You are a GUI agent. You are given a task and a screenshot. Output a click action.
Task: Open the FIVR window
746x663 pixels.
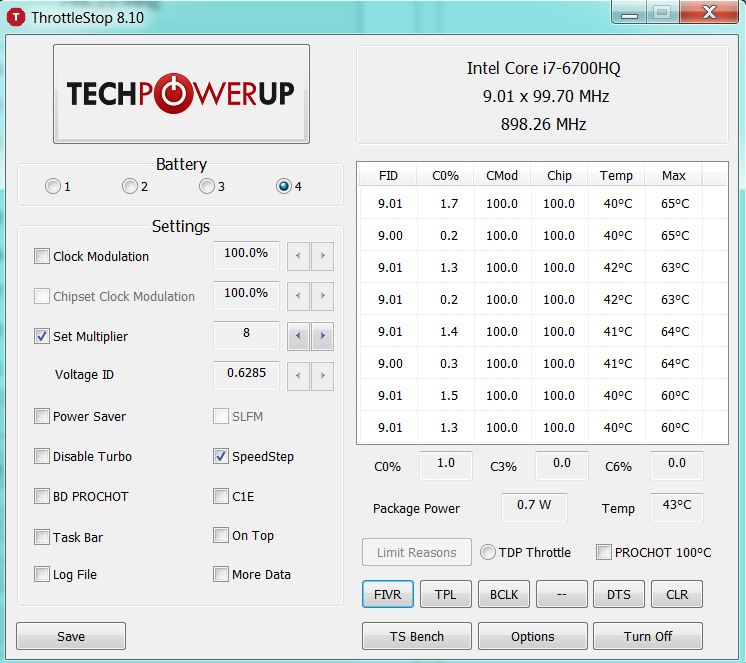[388, 594]
